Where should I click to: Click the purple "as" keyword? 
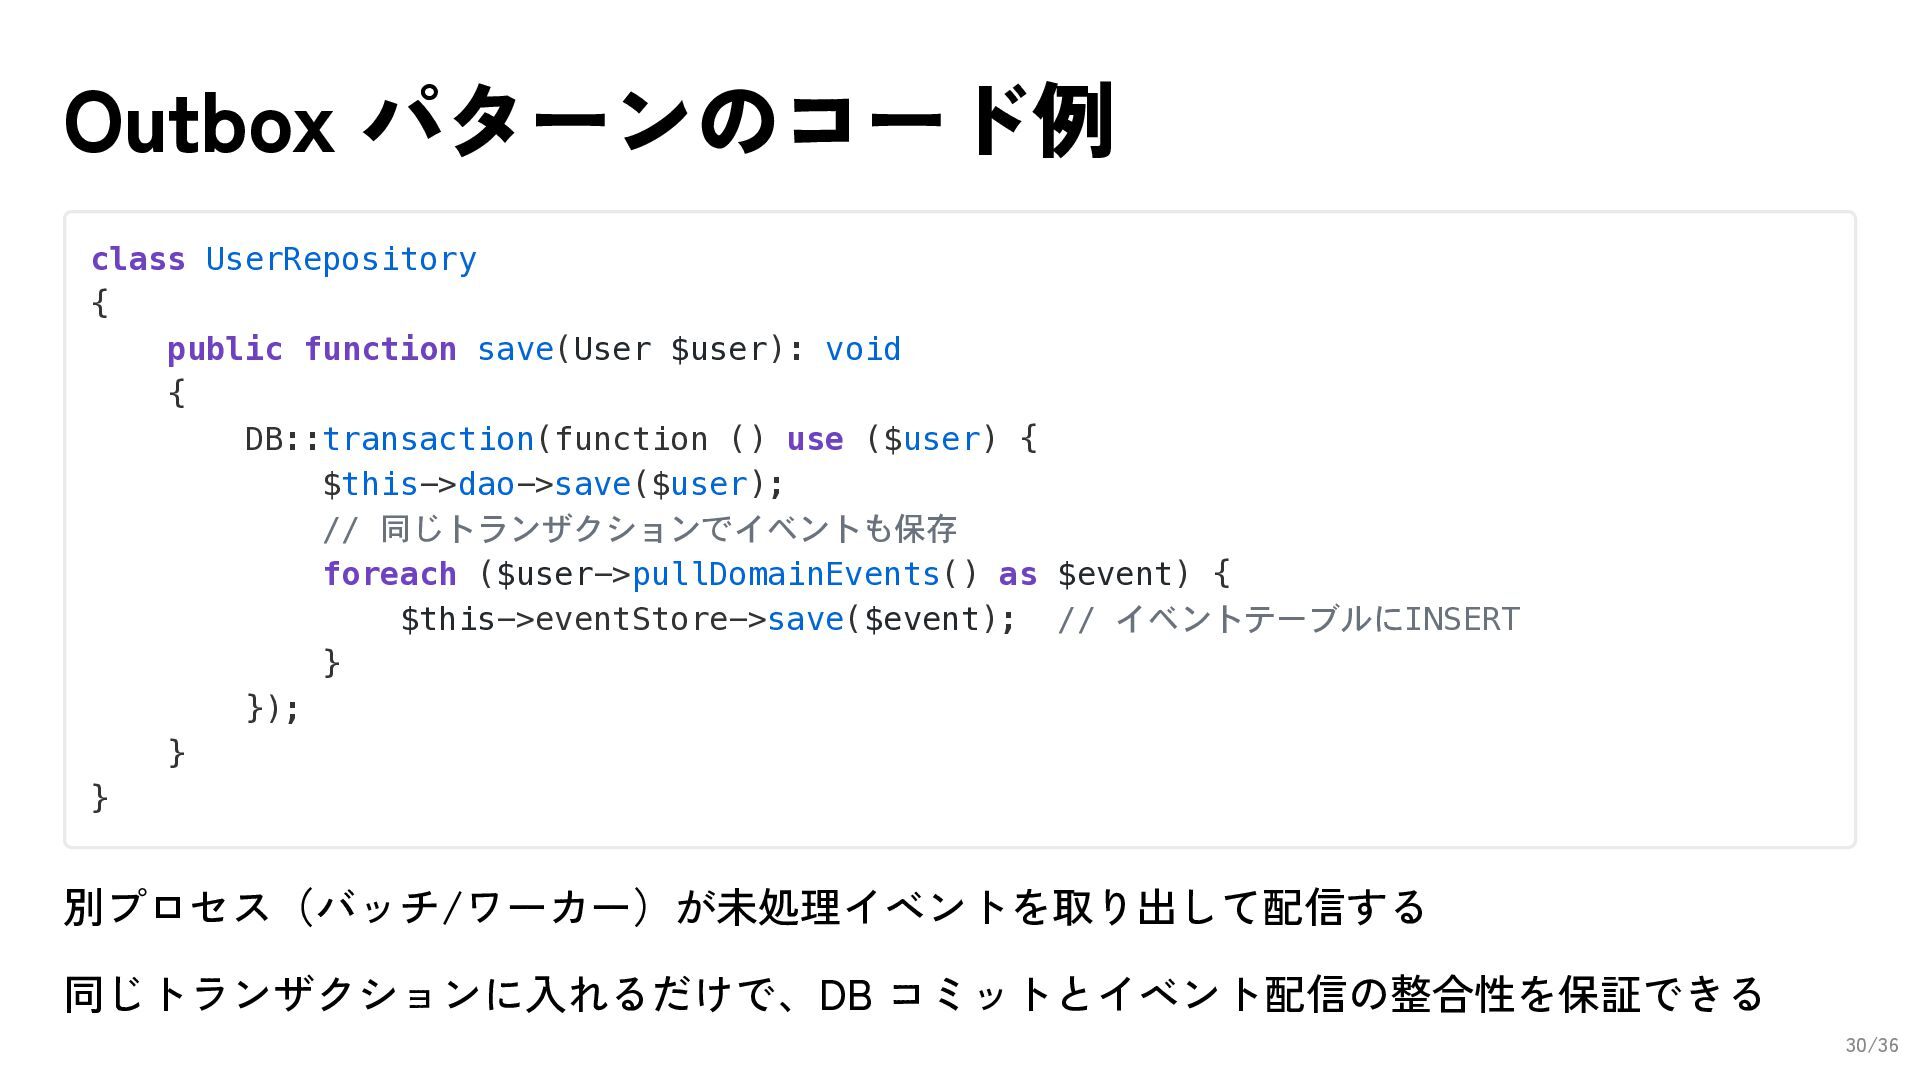pos(1017,574)
